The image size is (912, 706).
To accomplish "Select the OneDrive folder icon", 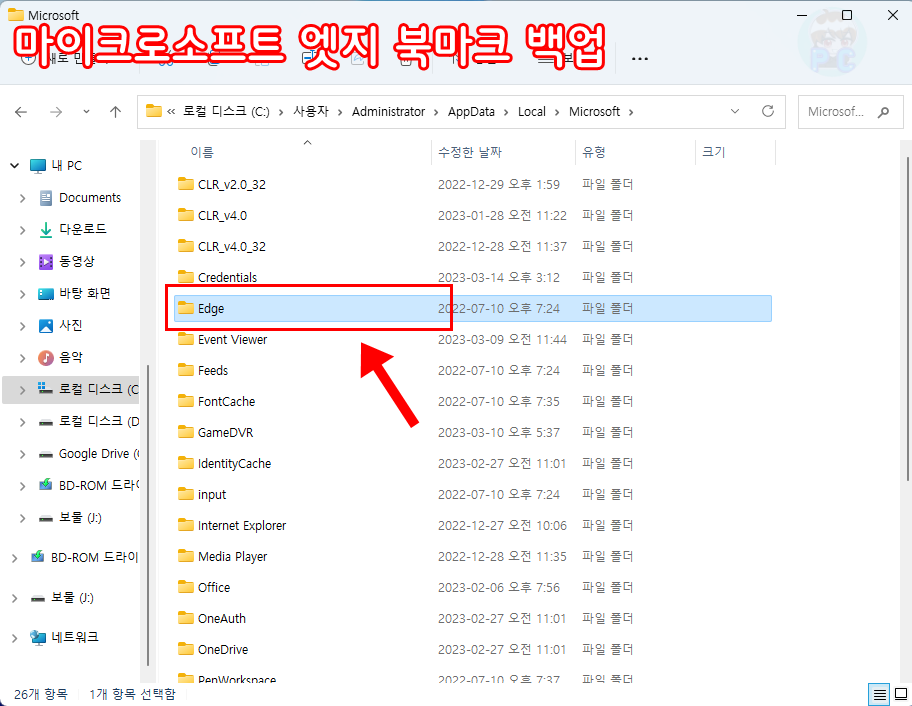I will (186, 649).
